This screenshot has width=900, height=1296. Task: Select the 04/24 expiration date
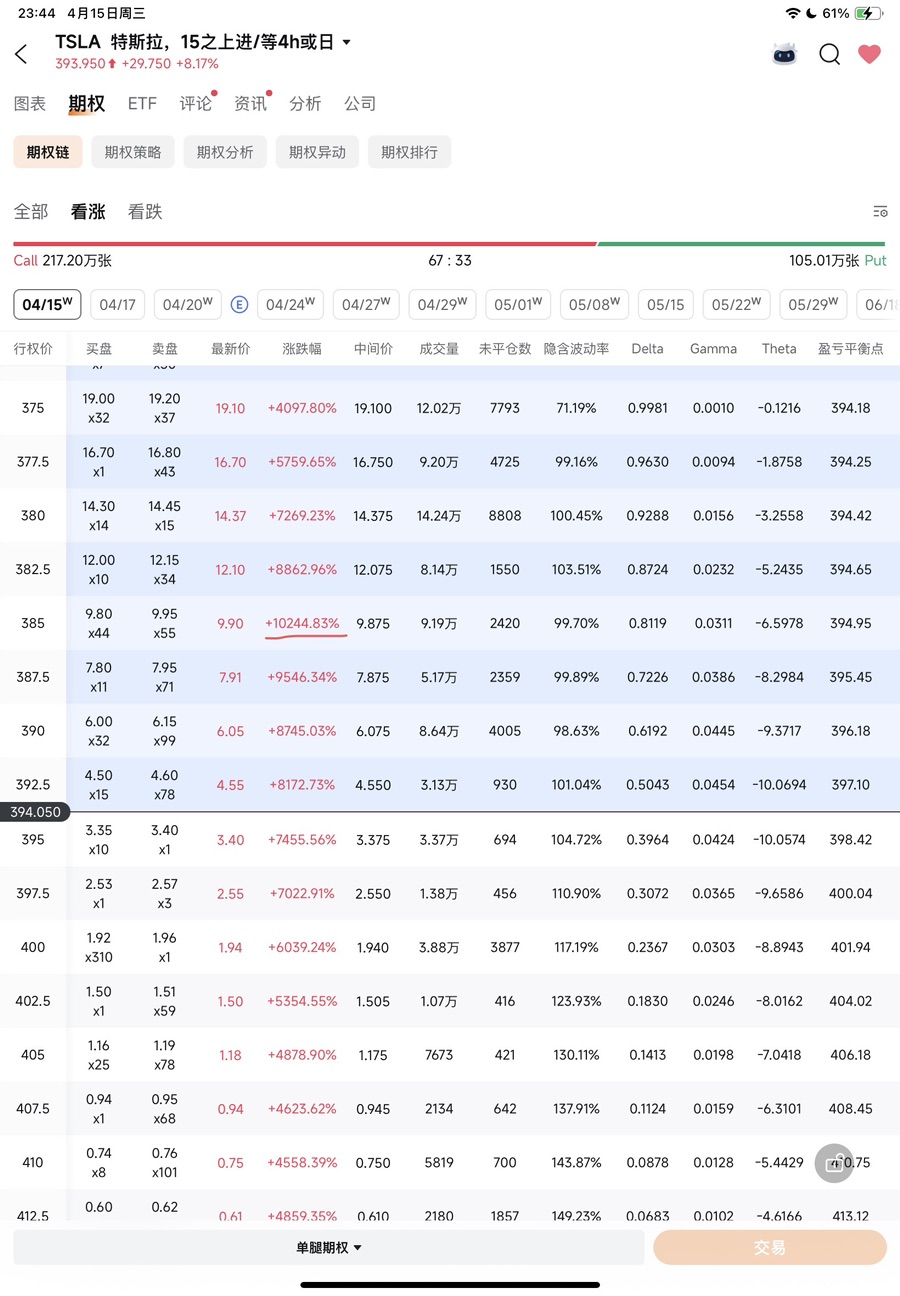[x=290, y=305]
